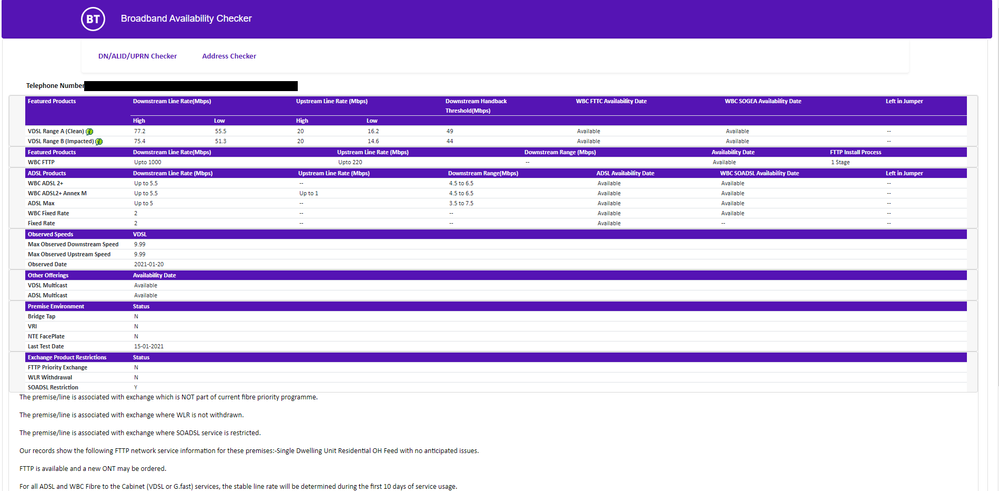Select the WBC FTTP row label
The height and width of the screenshot is (491, 999).
42,162
